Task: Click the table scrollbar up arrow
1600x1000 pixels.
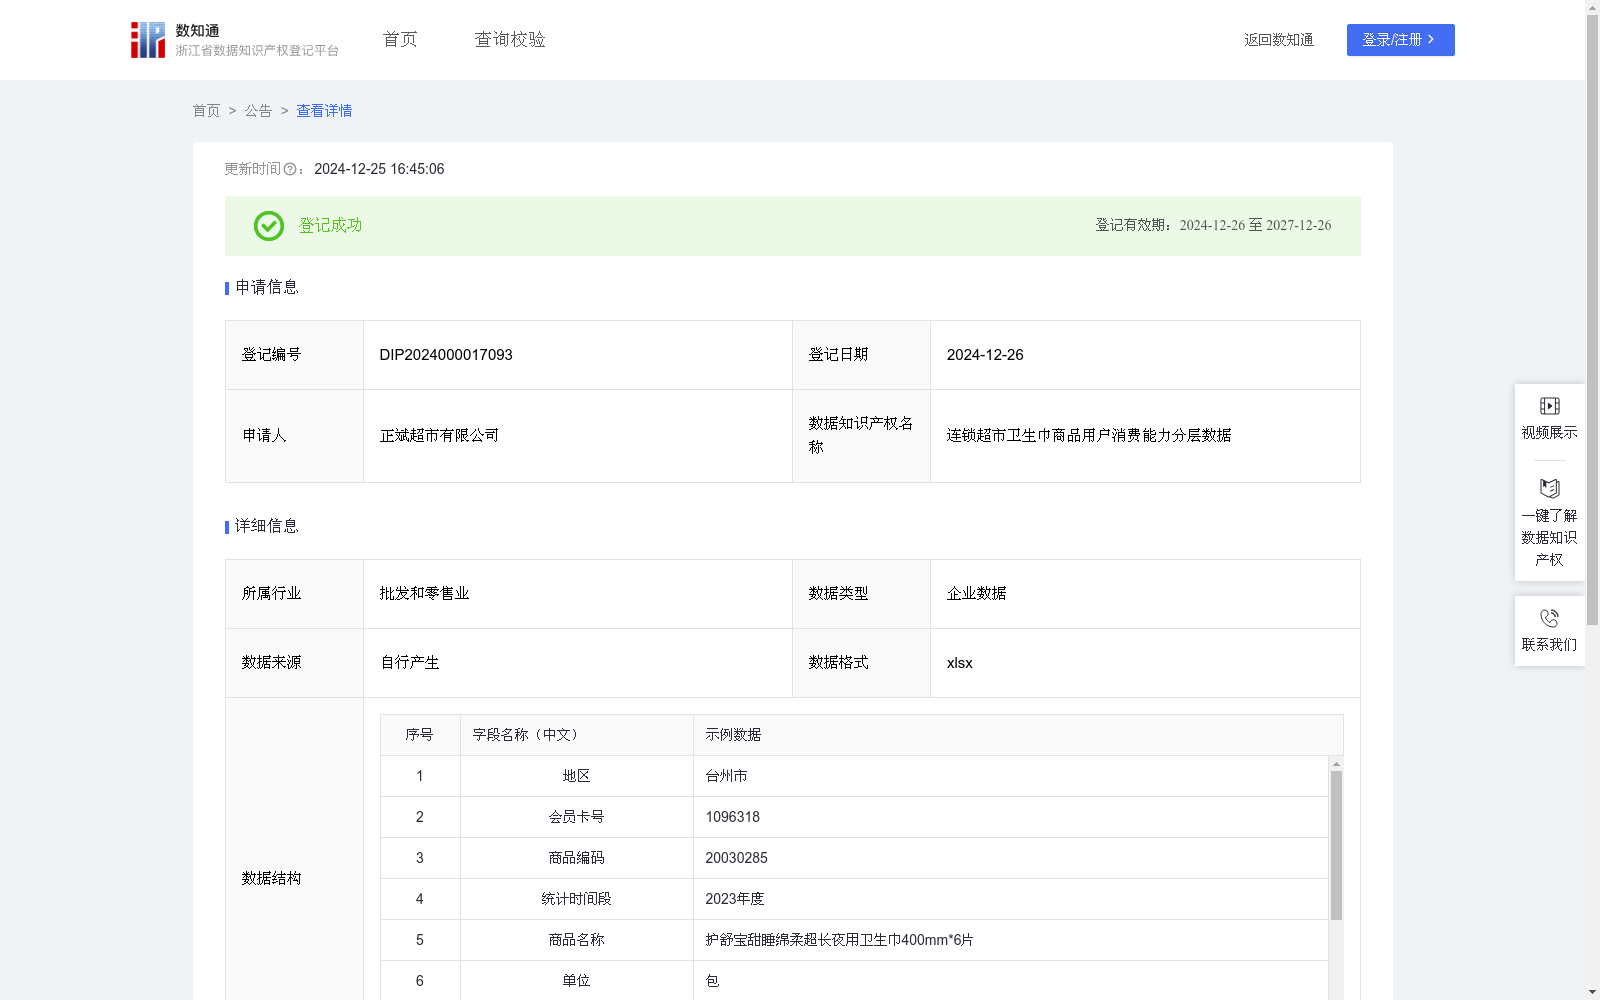Action: (1336, 764)
